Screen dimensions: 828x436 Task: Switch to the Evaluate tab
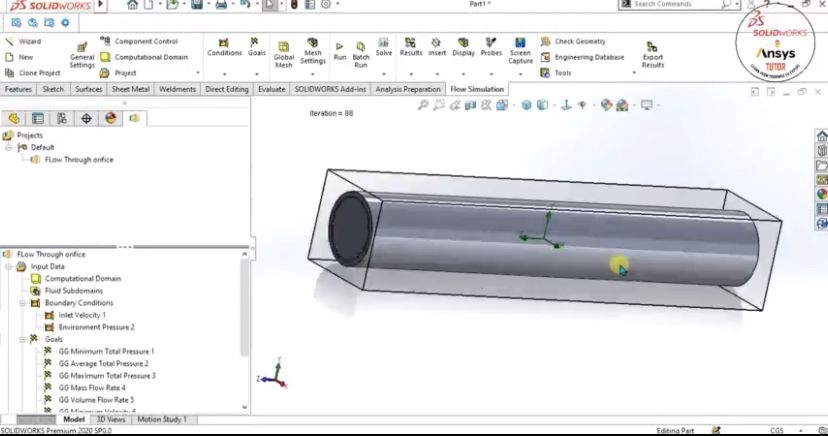[x=271, y=89]
